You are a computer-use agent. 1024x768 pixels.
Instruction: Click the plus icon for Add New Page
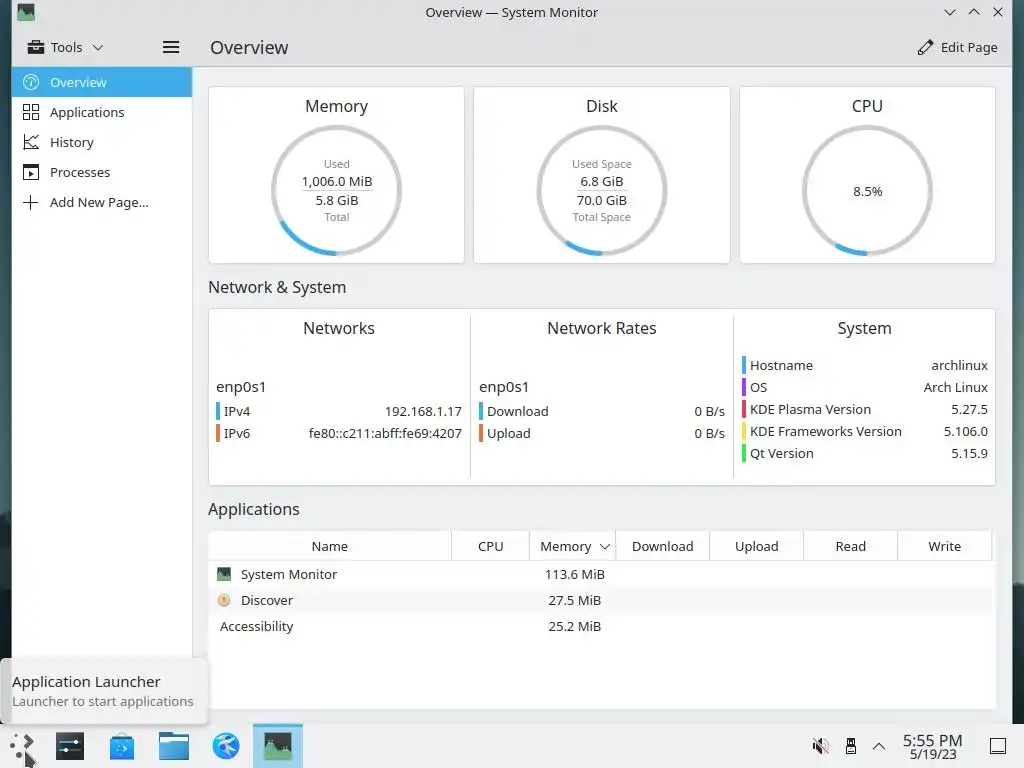coord(31,202)
